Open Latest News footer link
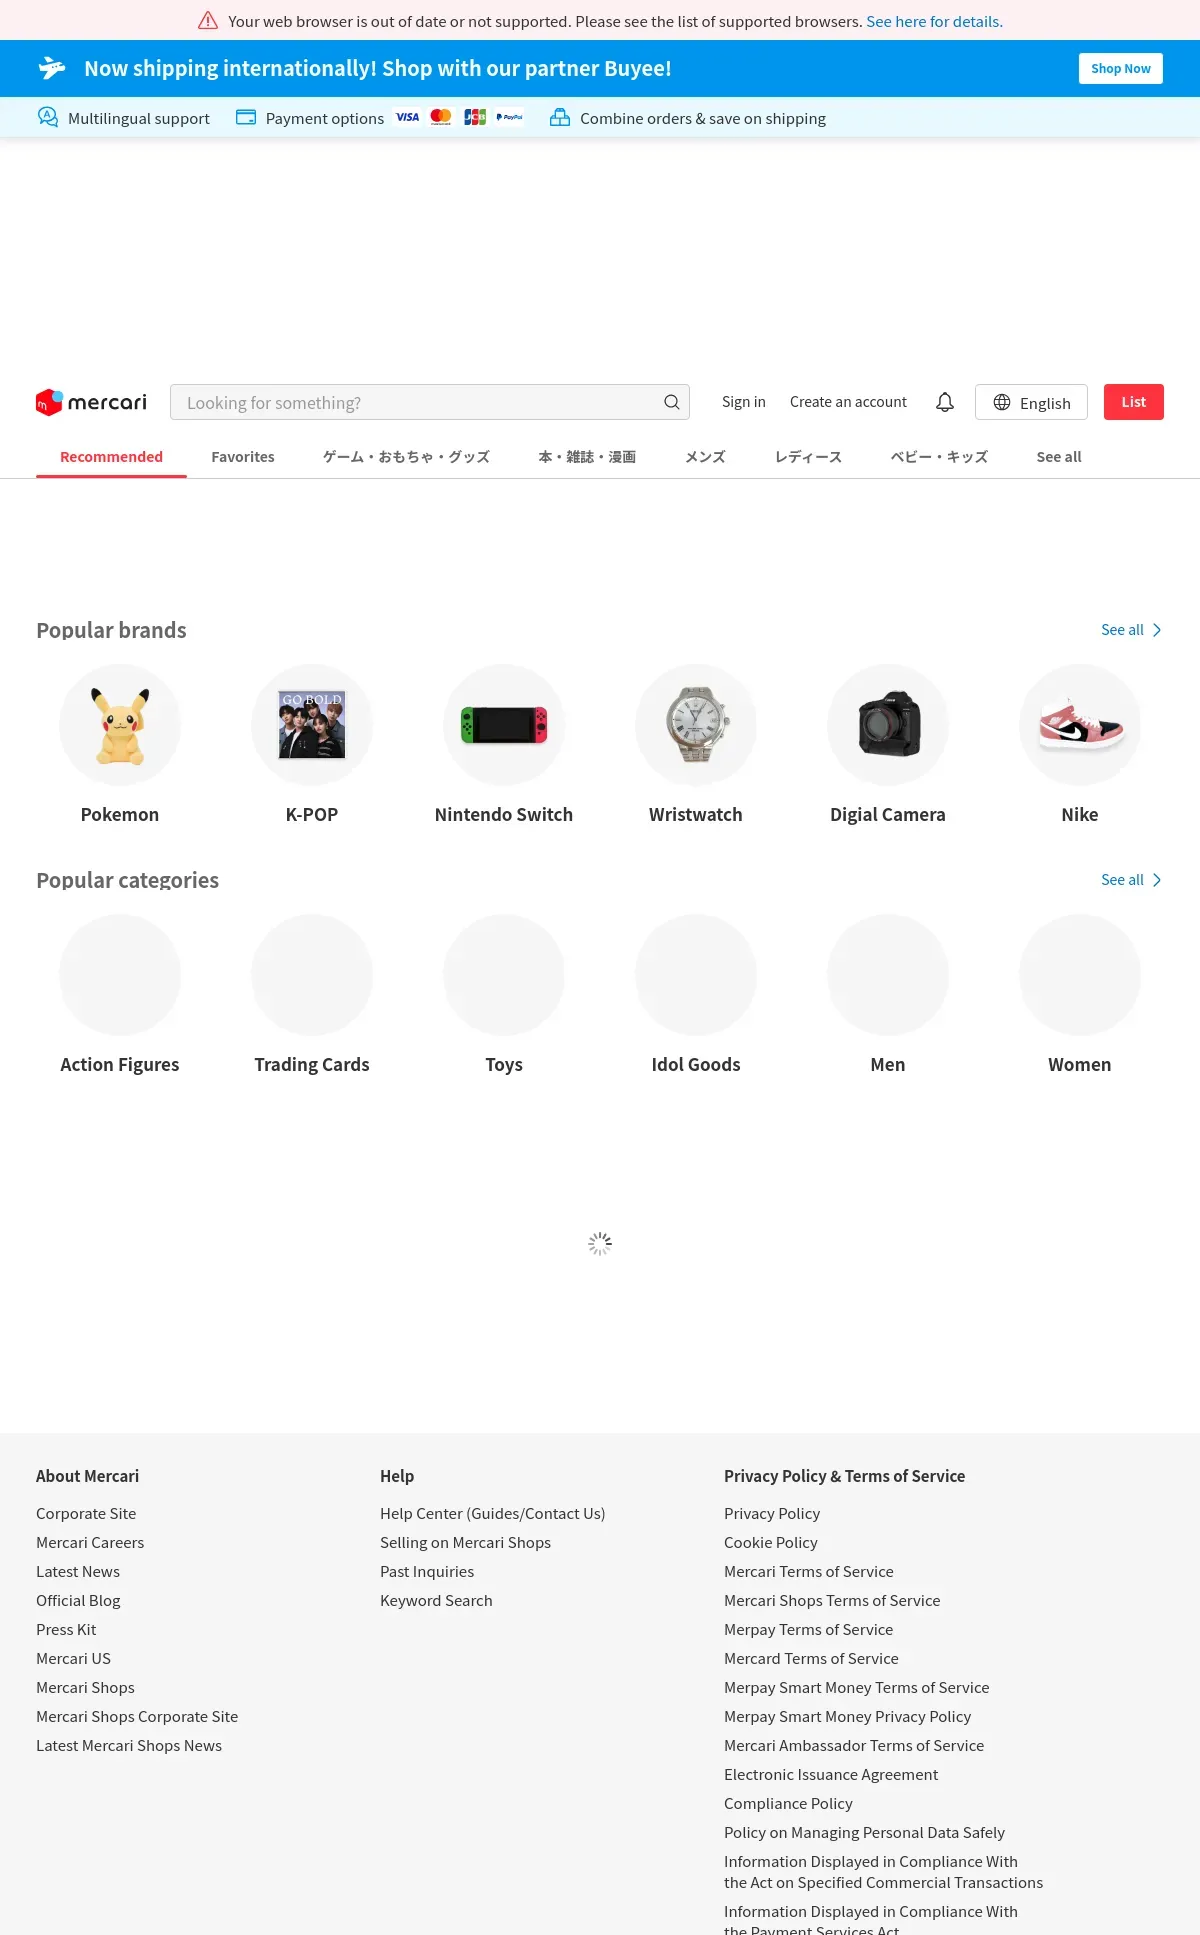This screenshot has height=1935, width=1200. pyautogui.click(x=78, y=1572)
